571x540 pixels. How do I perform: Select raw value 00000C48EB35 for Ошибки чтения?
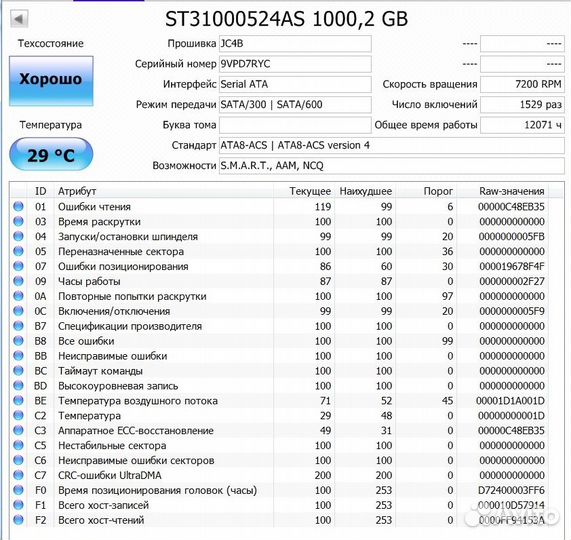coord(511,207)
